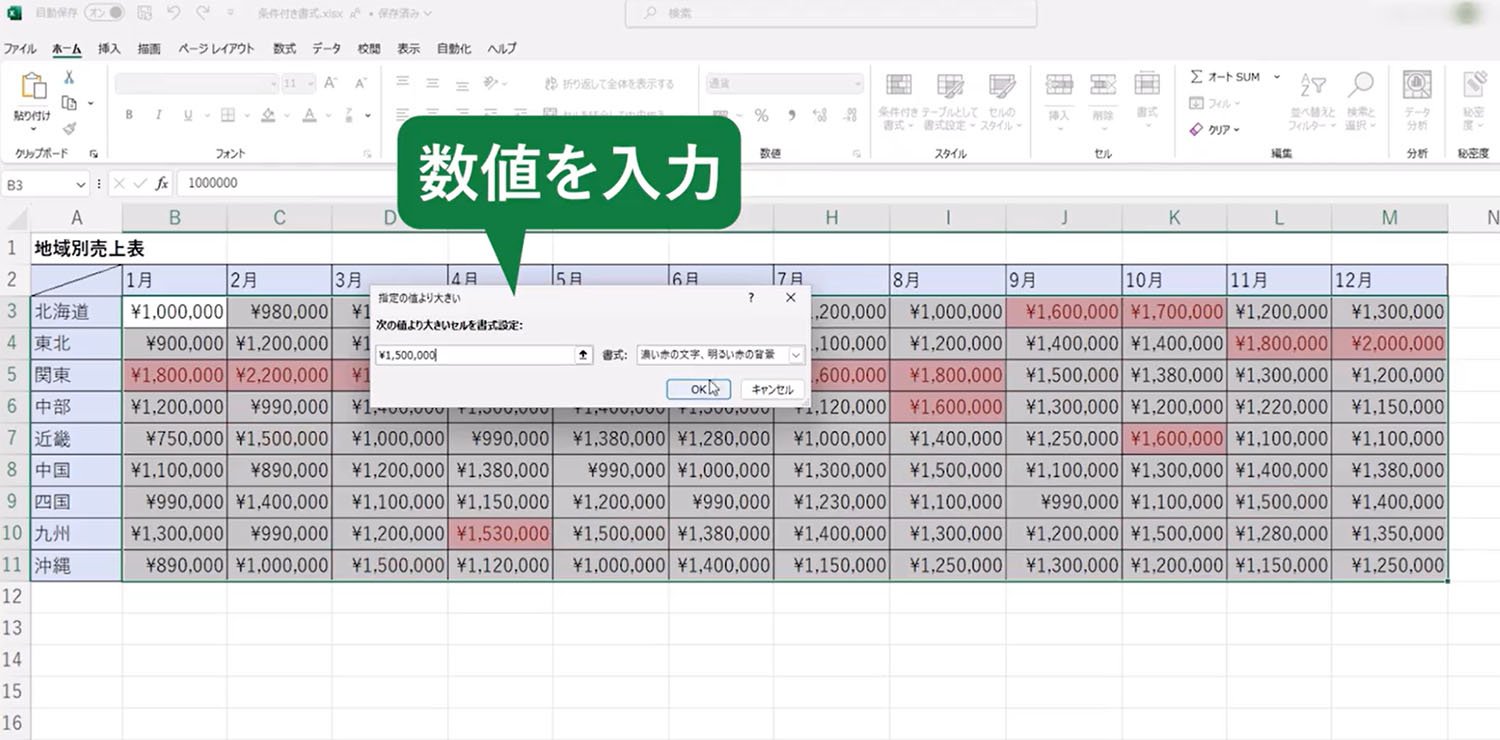Screen dimensions: 1500x740
Task: Select column A header
Action: 76,218
